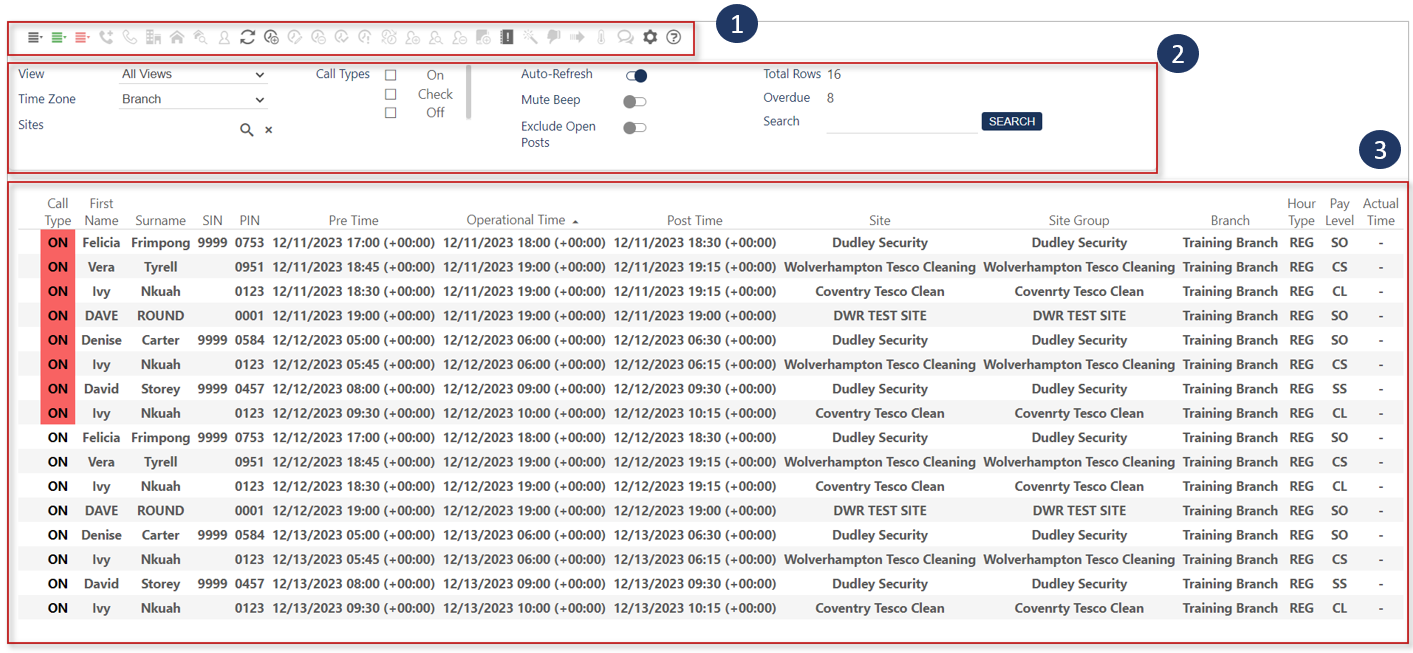Sort by Pre Time column header
The width and height of the screenshot is (1413, 653).
(x=354, y=221)
